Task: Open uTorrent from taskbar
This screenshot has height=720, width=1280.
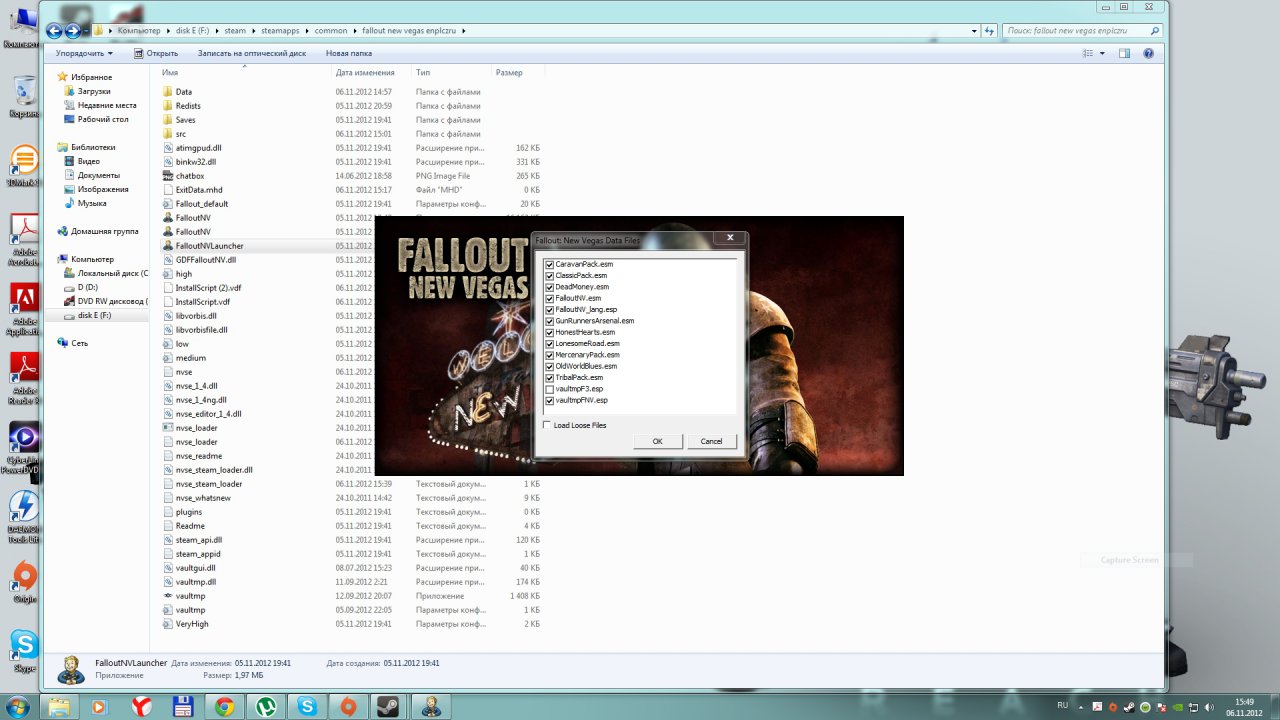Action: (265, 706)
